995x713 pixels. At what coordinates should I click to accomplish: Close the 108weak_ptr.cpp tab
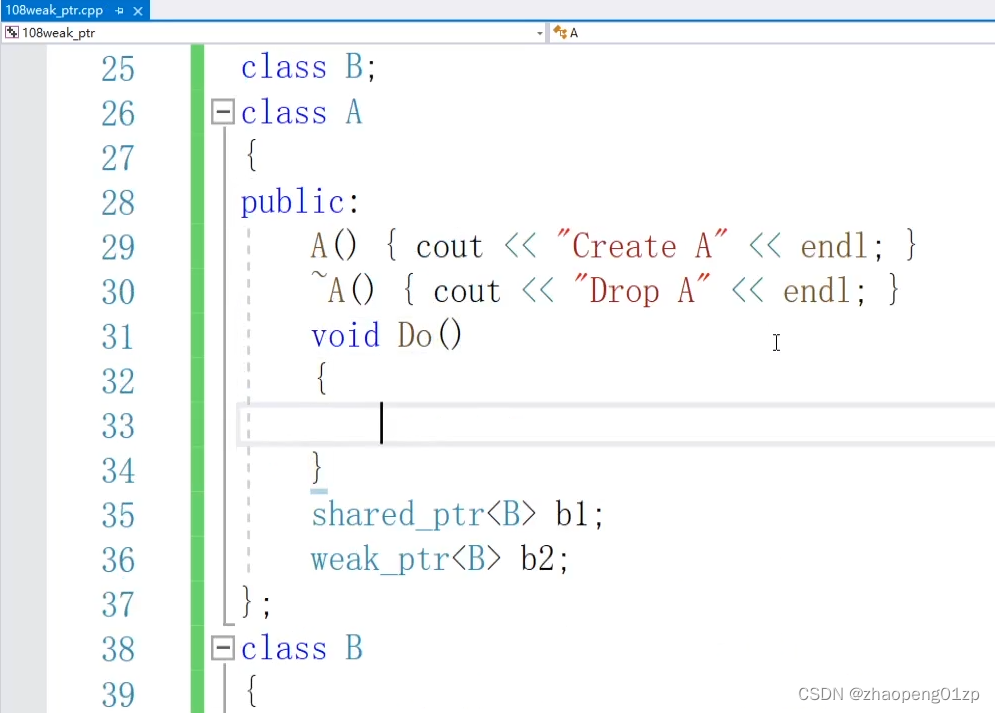pyautogui.click(x=138, y=10)
